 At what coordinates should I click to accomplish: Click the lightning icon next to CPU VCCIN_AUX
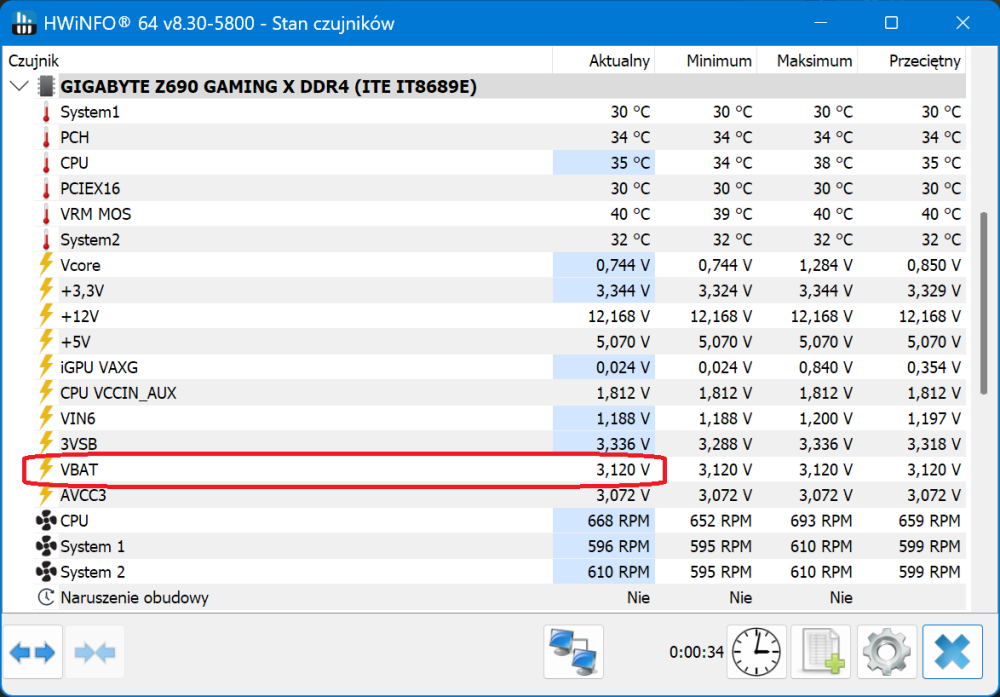(46, 392)
